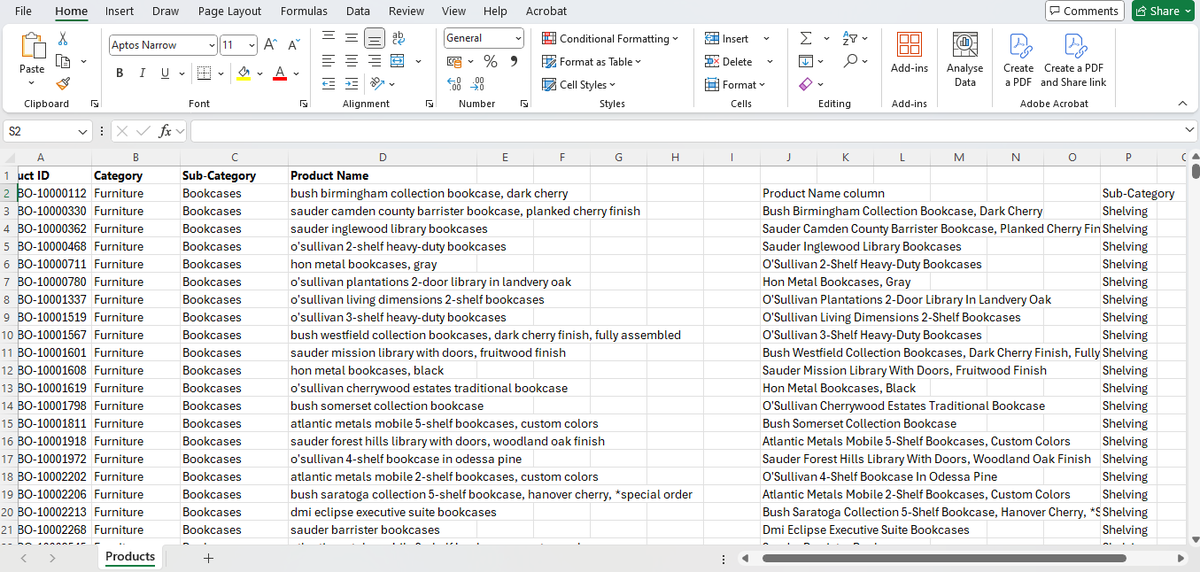
Task: Toggle Bold formatting
Action: [120, 73]
